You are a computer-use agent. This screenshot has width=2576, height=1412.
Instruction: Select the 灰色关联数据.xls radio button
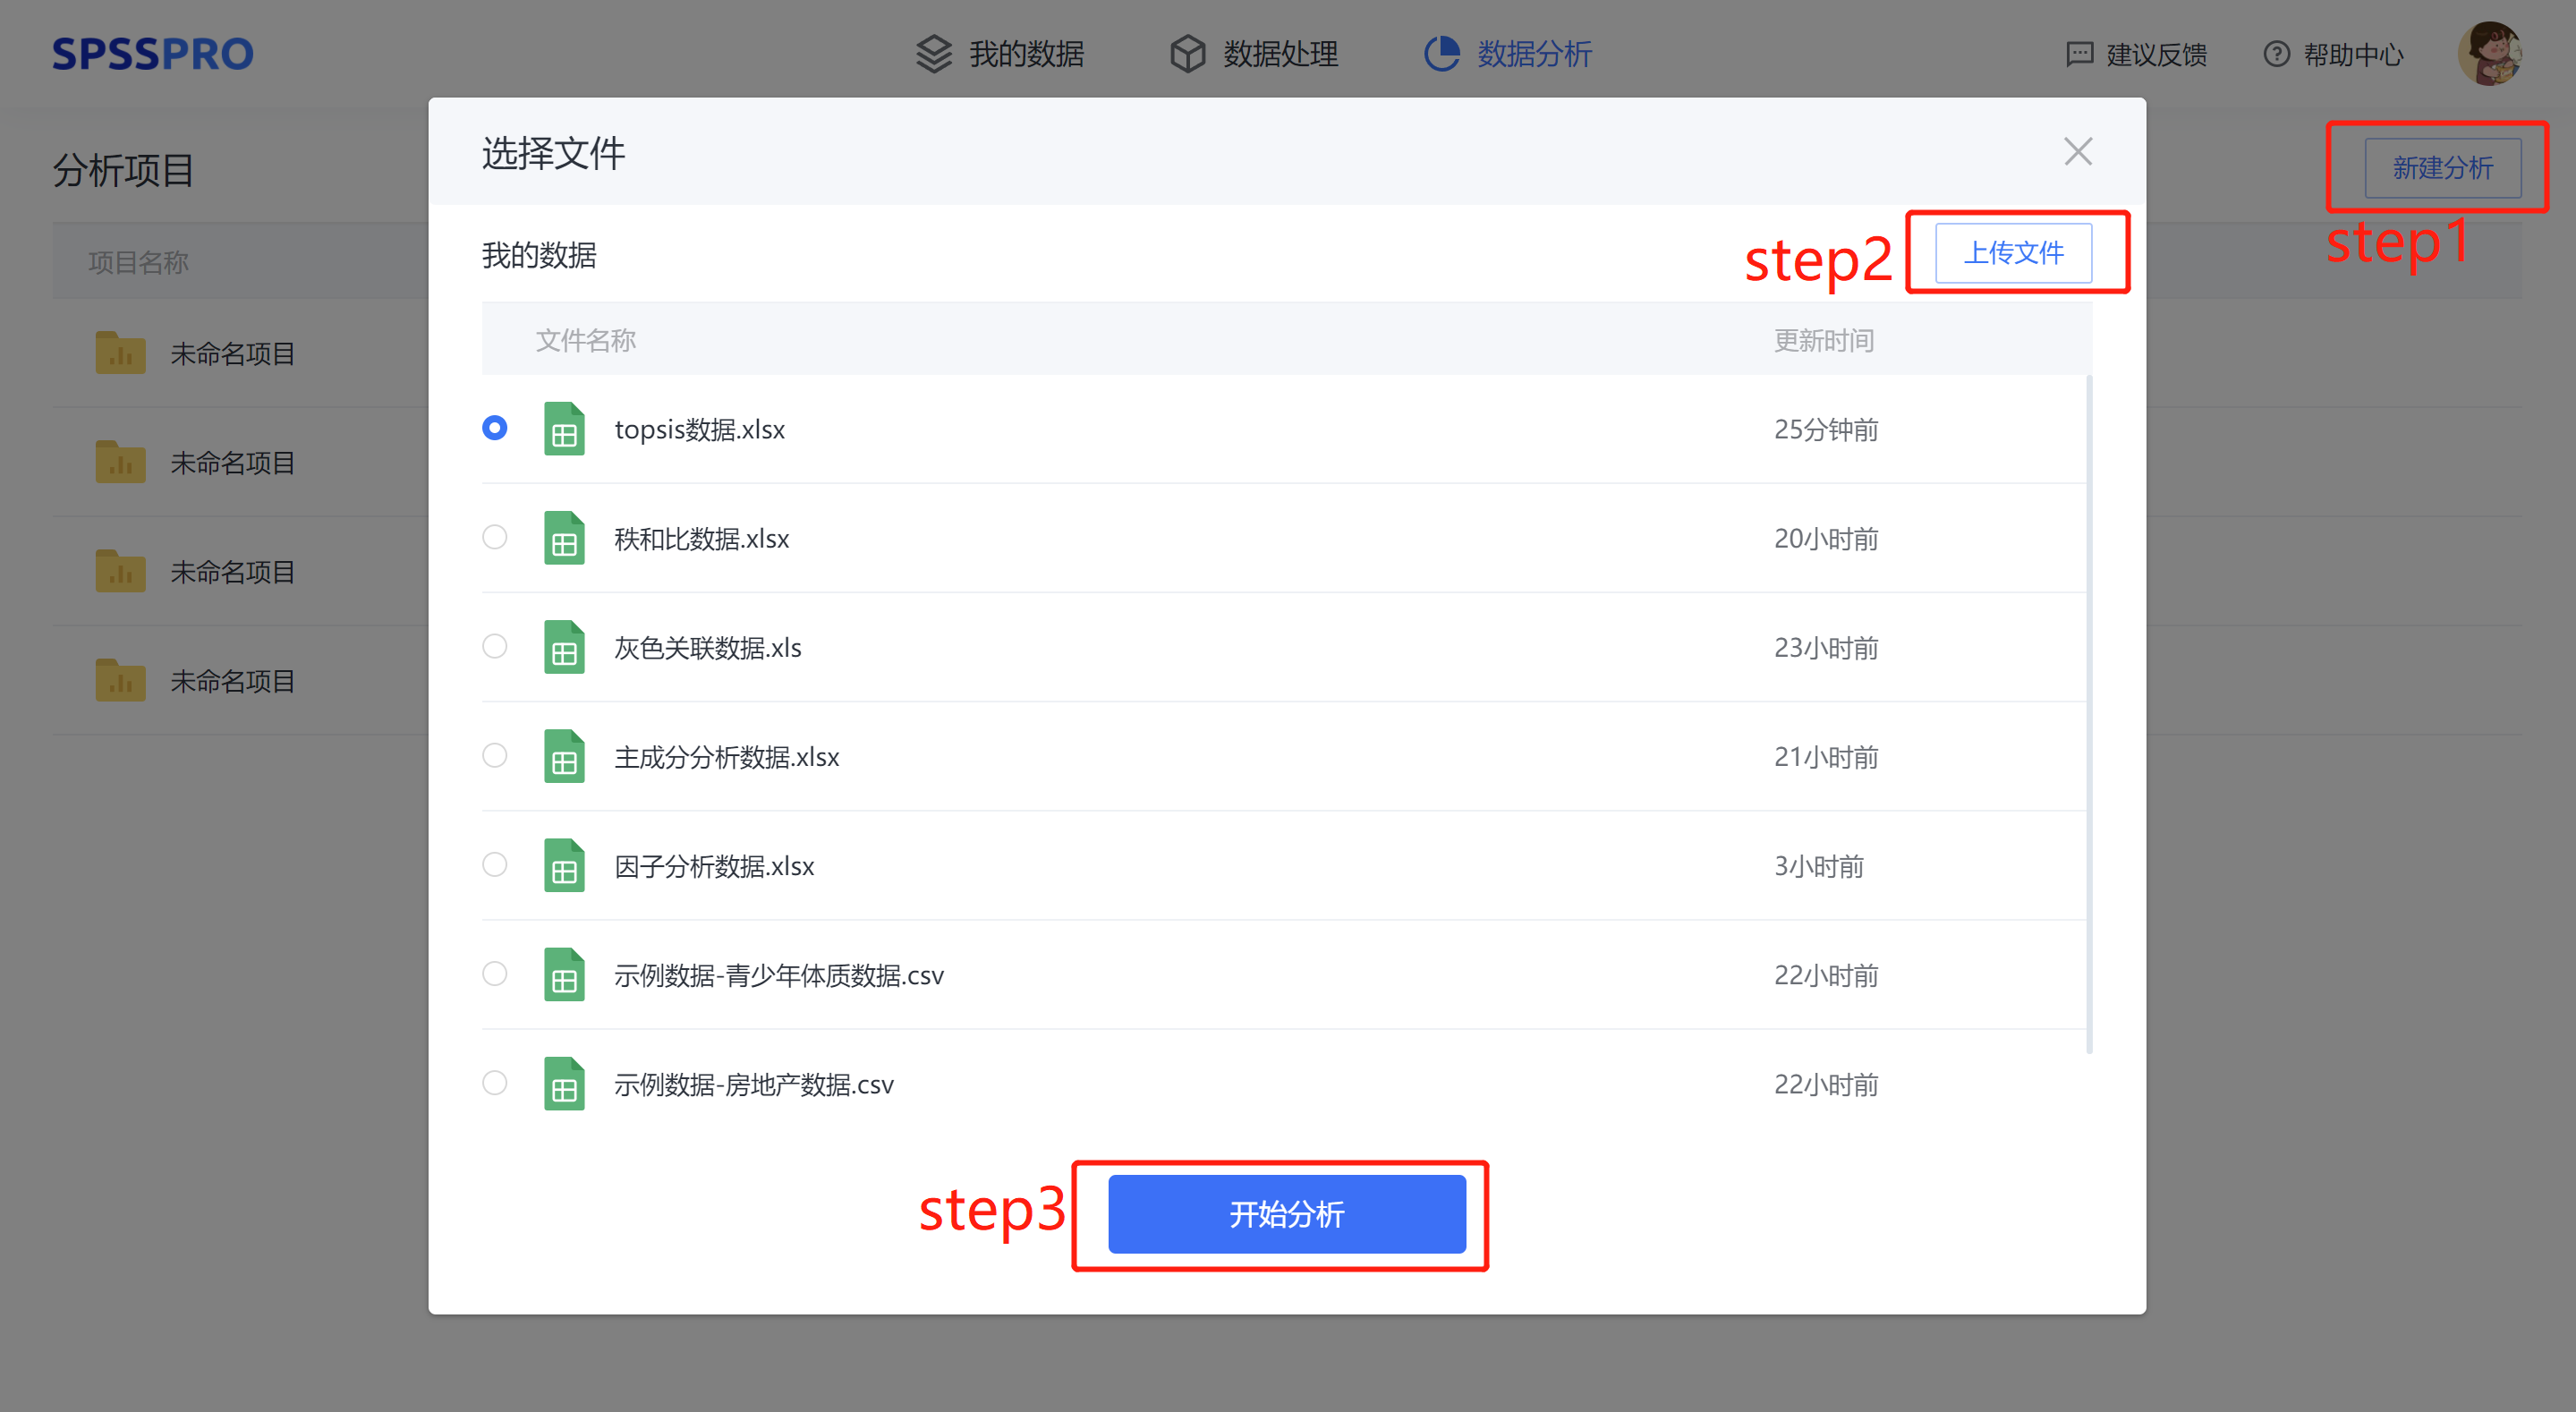(x=495, y=646)
